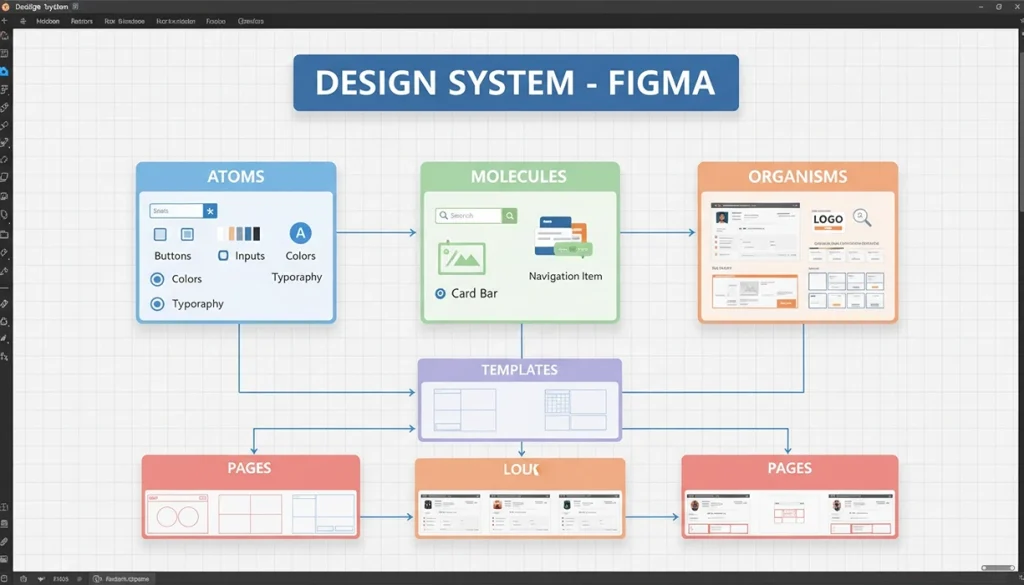
Task: Select the DESIGN SYSTEM - FIGMA title banner
Action: coord(516,83)
